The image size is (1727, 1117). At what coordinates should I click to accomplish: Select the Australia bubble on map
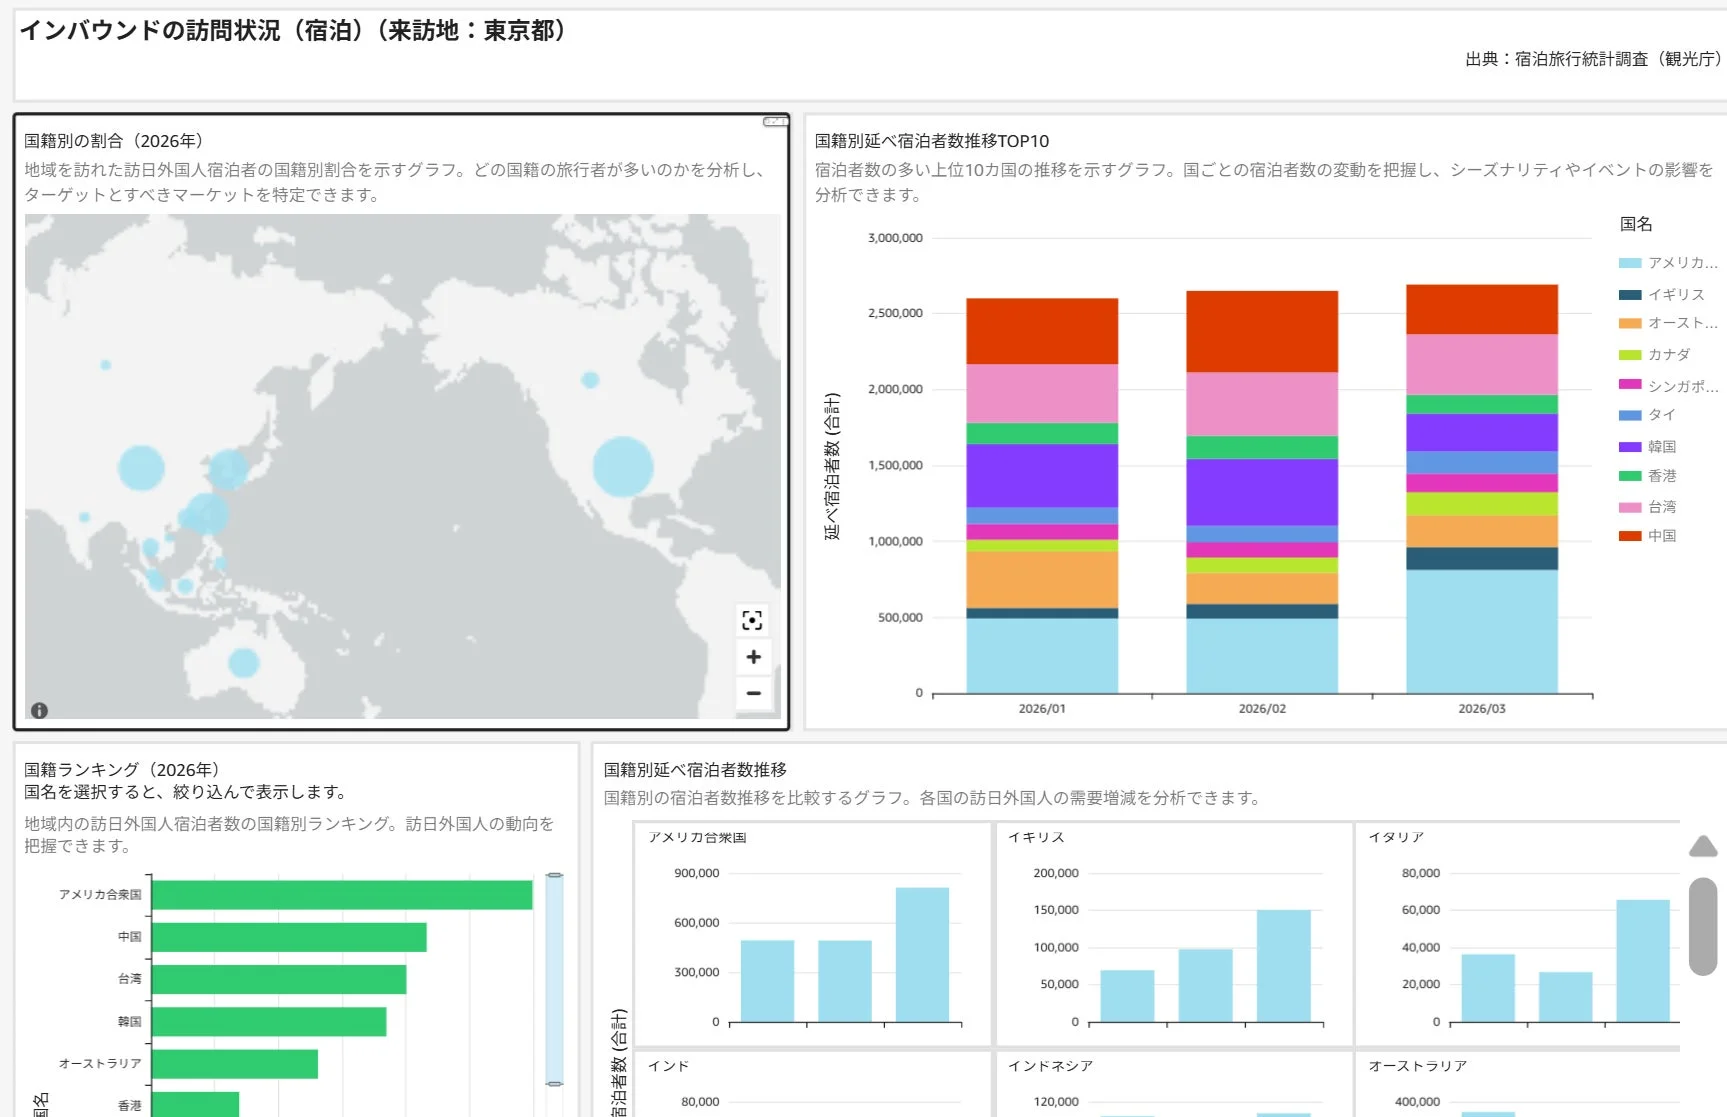coord(243,662)
